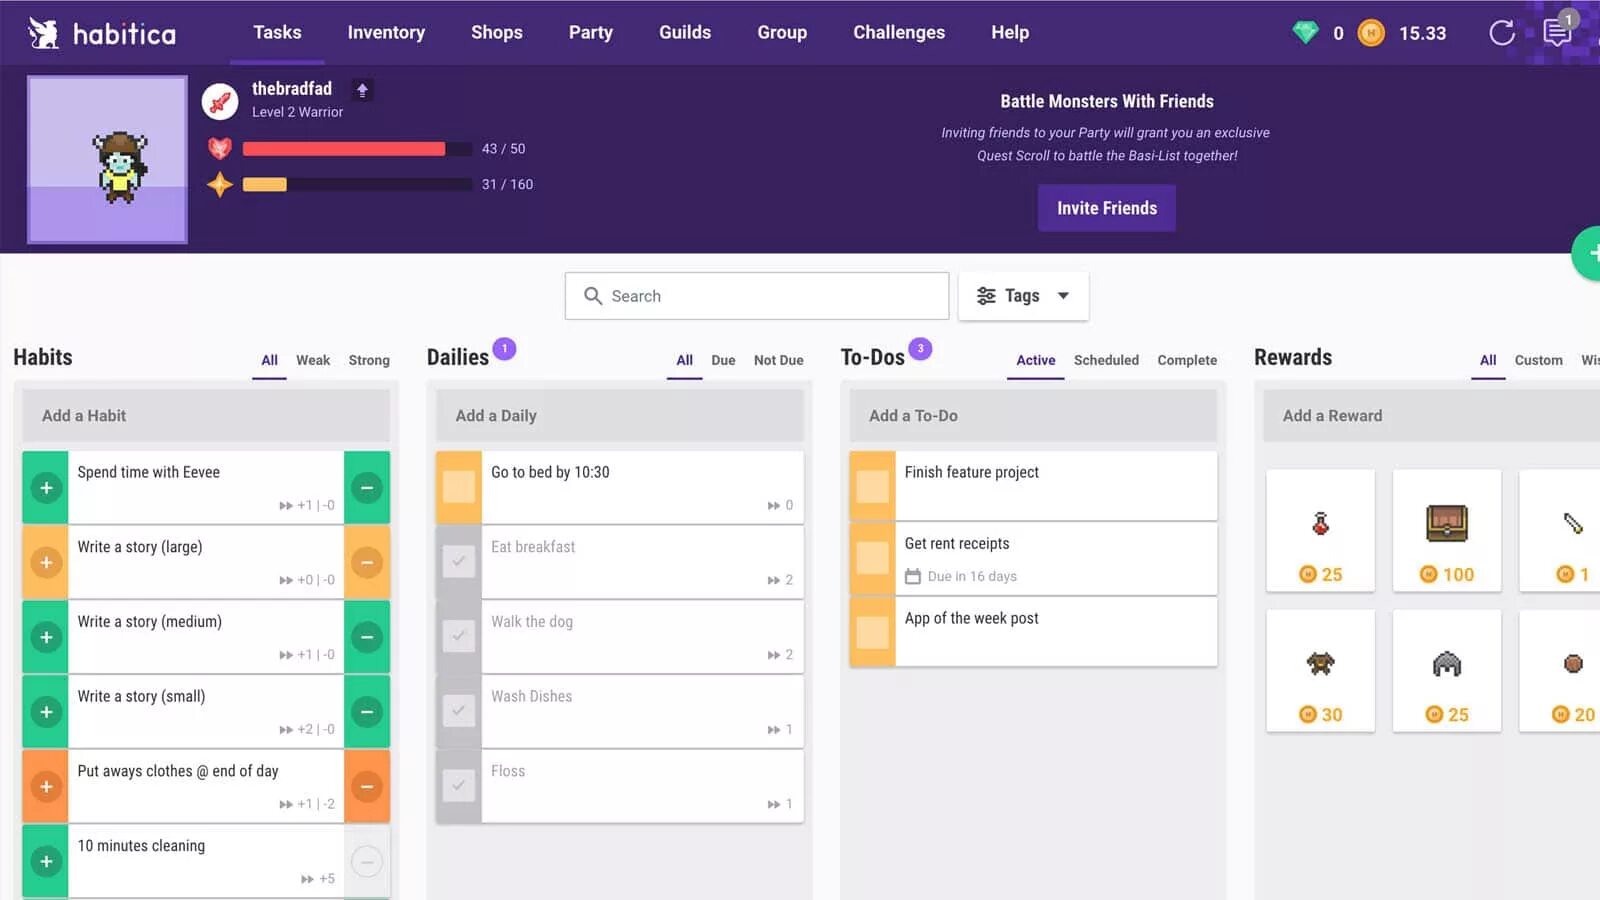Click the Add a To-Do field

coord(1033,416)
